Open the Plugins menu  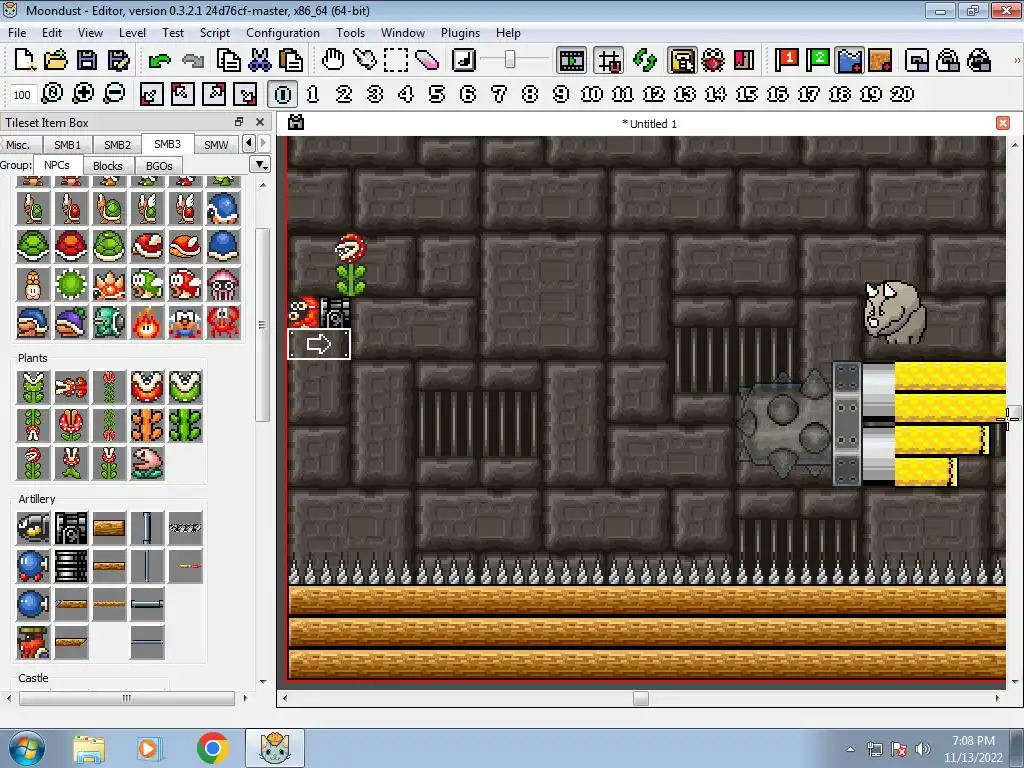pyautogui.click(x=460, y=33)
